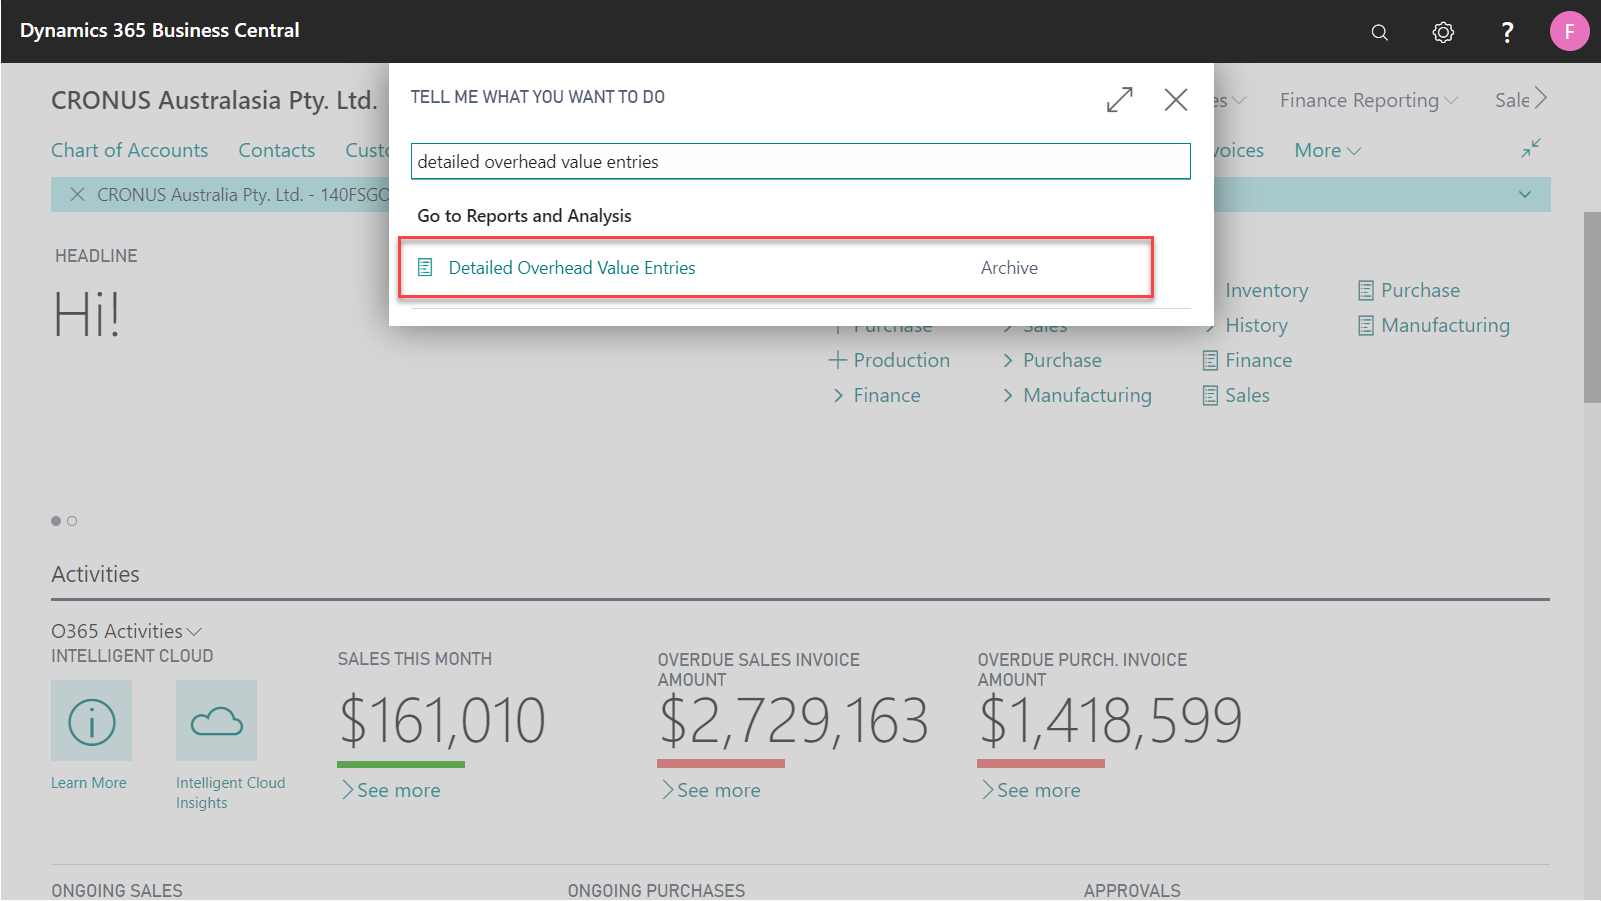
Task: See more under Sales This Month
Action: 391,790
